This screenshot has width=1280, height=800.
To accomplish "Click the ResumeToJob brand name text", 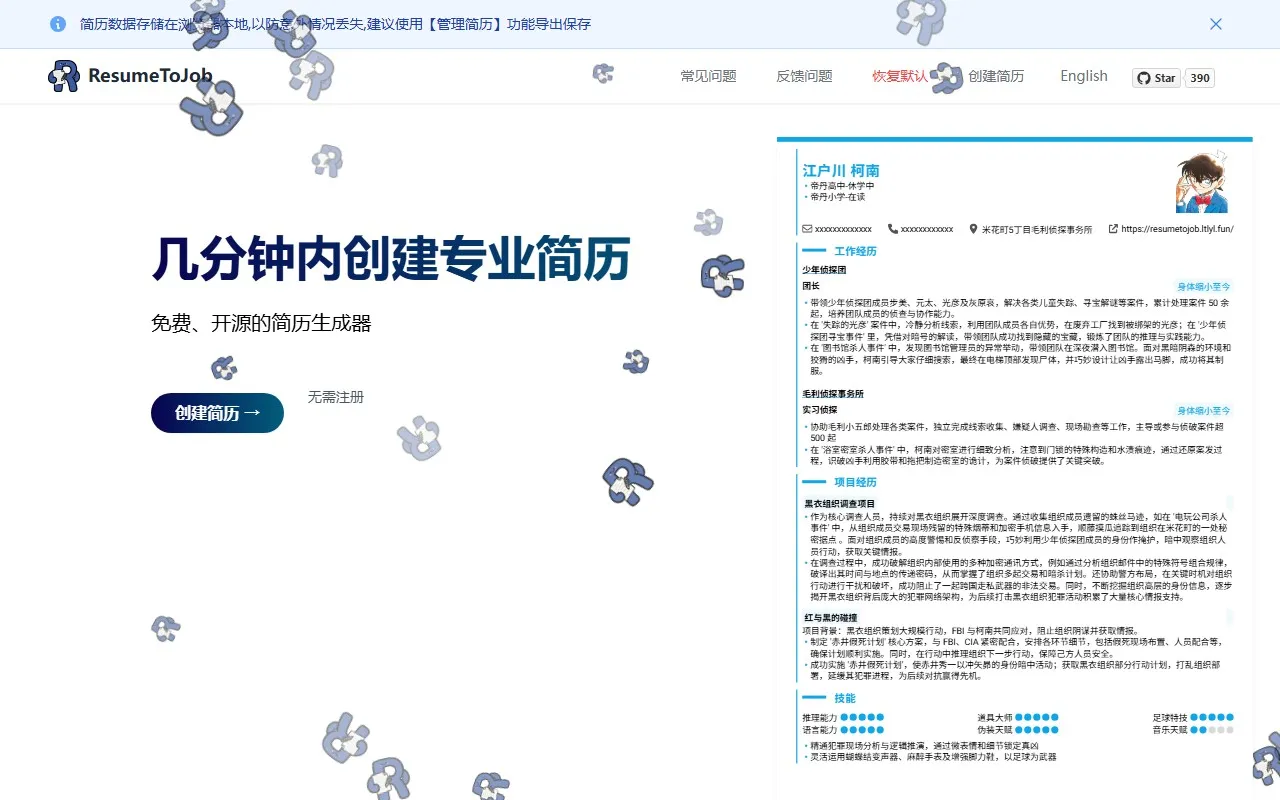I will coord(150,76).
